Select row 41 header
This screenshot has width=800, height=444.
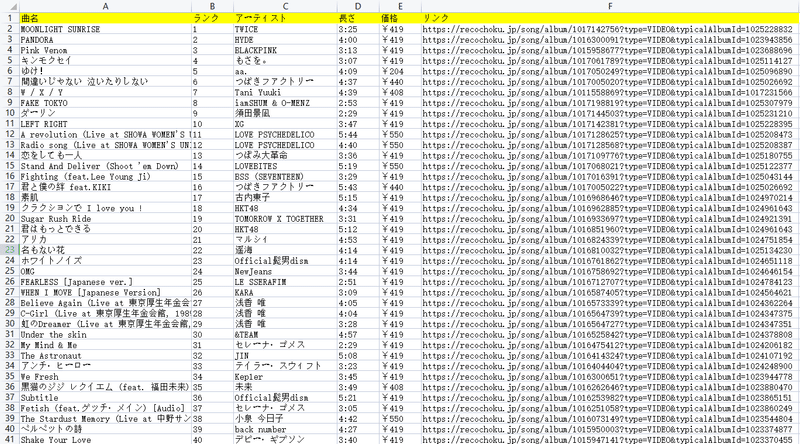10,439
